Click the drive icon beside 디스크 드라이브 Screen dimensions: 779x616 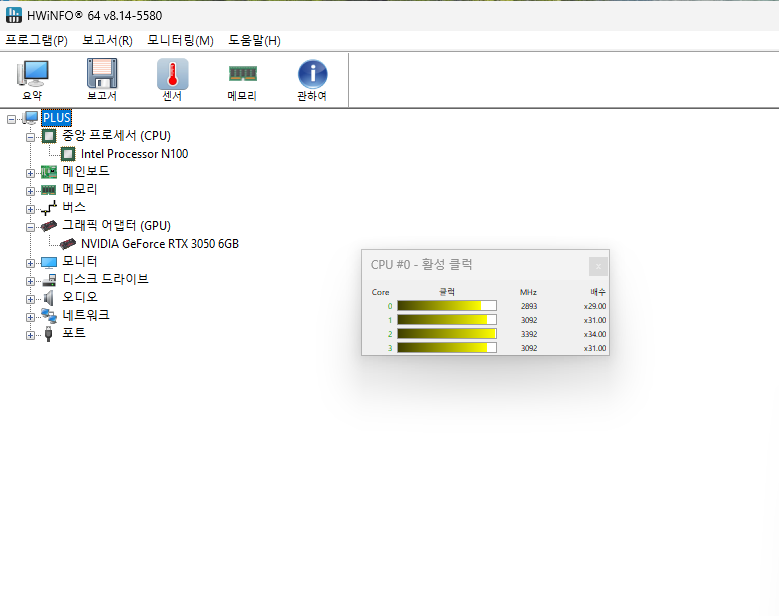click(49, 280)
